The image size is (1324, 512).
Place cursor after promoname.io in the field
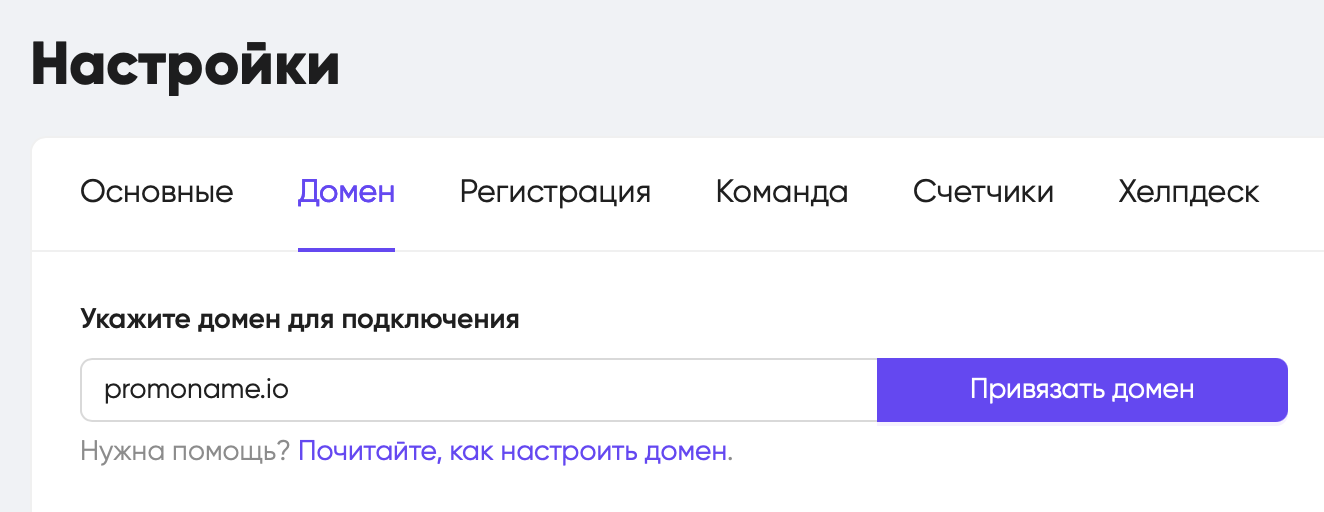coord(292,390)
